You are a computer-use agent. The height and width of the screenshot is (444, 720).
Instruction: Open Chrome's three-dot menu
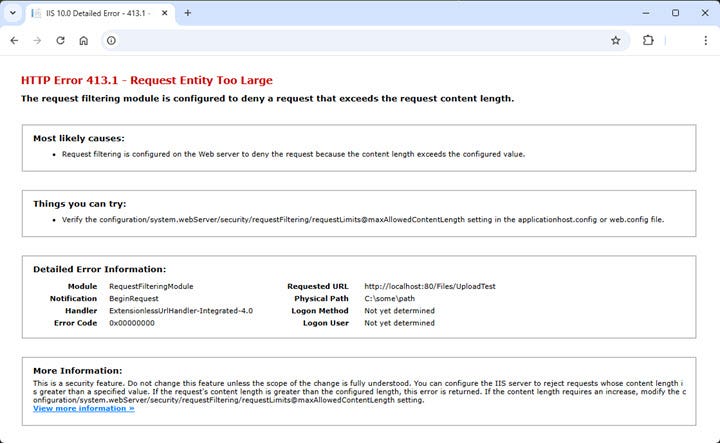(705, 40)
